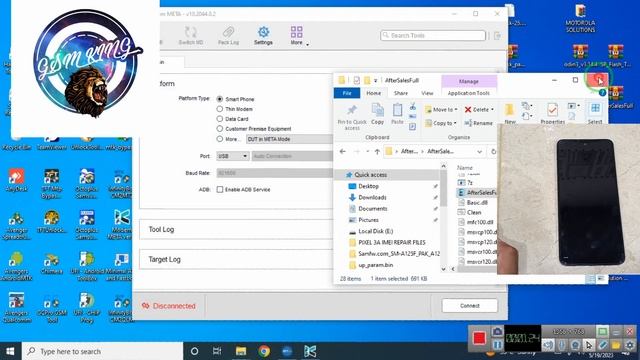Select Thin Modem platform type
Screen dimensions: 640x360
pyautogui.click(x=220, y=109)
